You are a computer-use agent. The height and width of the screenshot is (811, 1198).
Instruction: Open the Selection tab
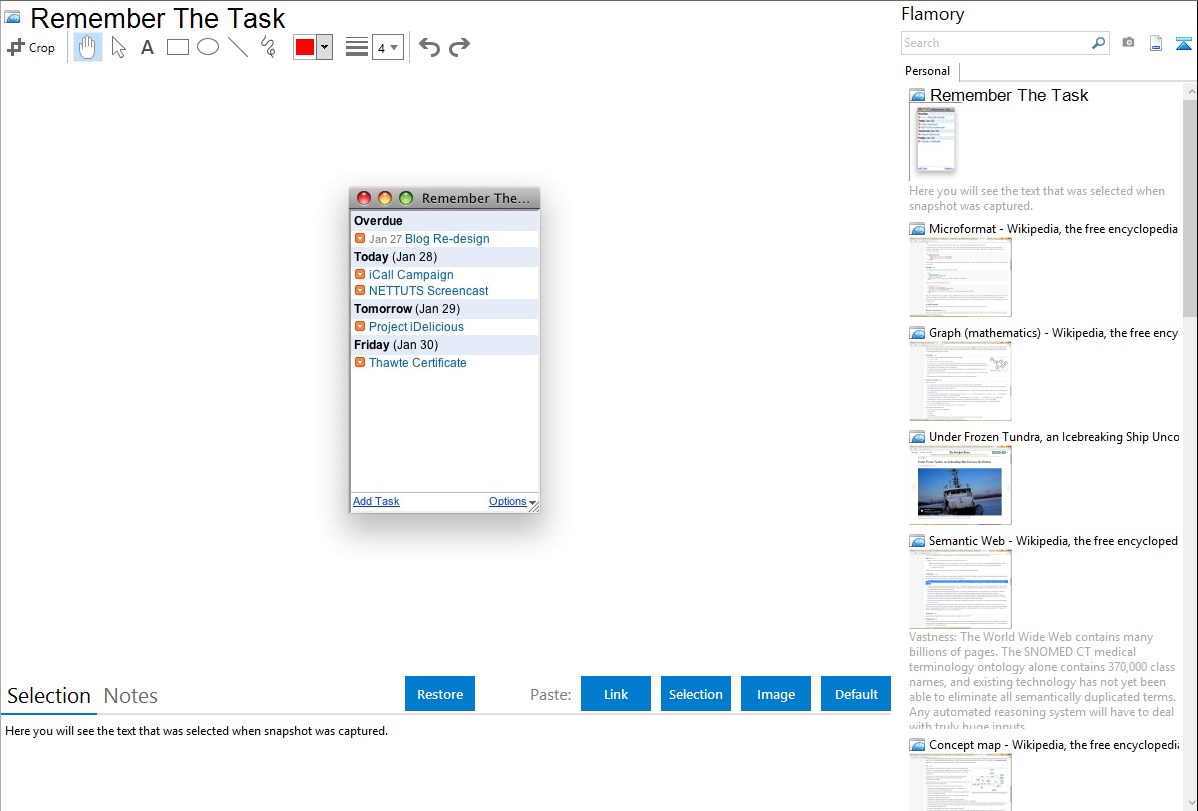point(49,696)
